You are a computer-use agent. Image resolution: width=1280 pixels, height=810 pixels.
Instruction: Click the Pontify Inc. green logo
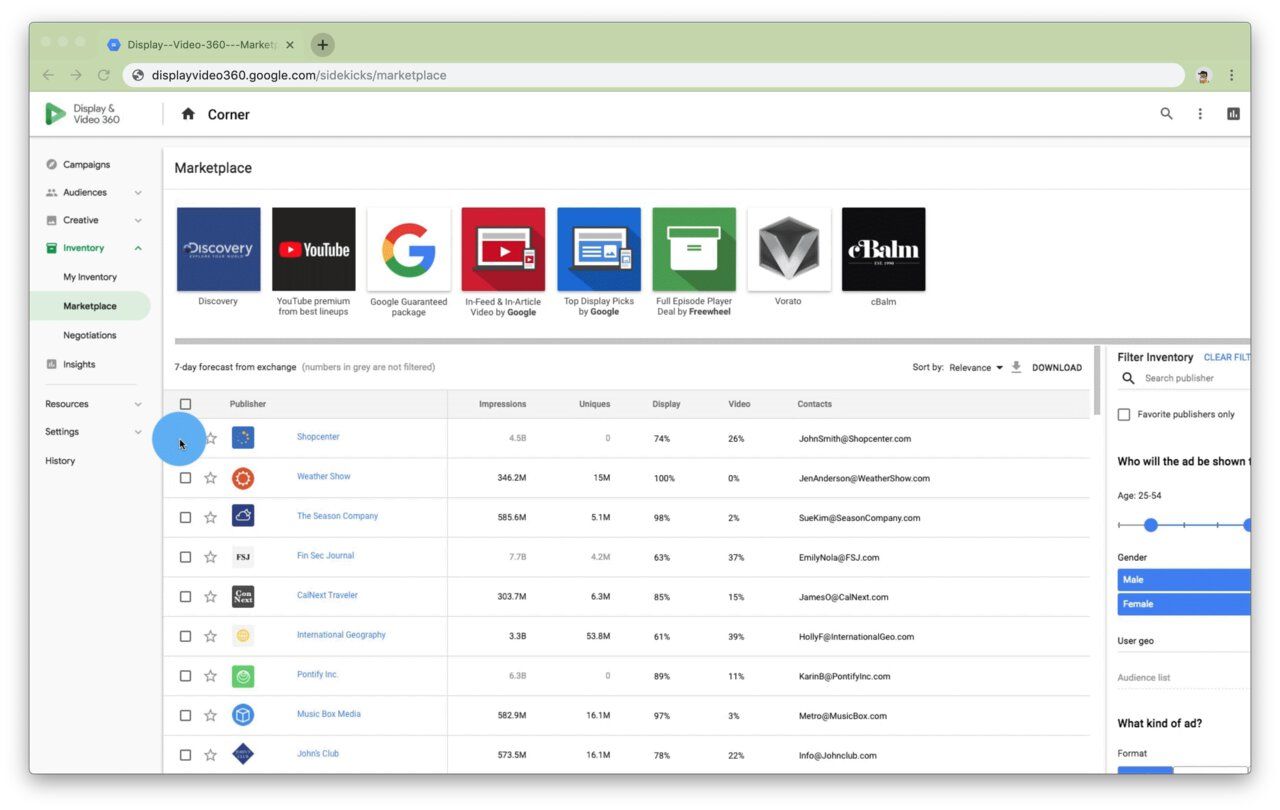point(243,676)
